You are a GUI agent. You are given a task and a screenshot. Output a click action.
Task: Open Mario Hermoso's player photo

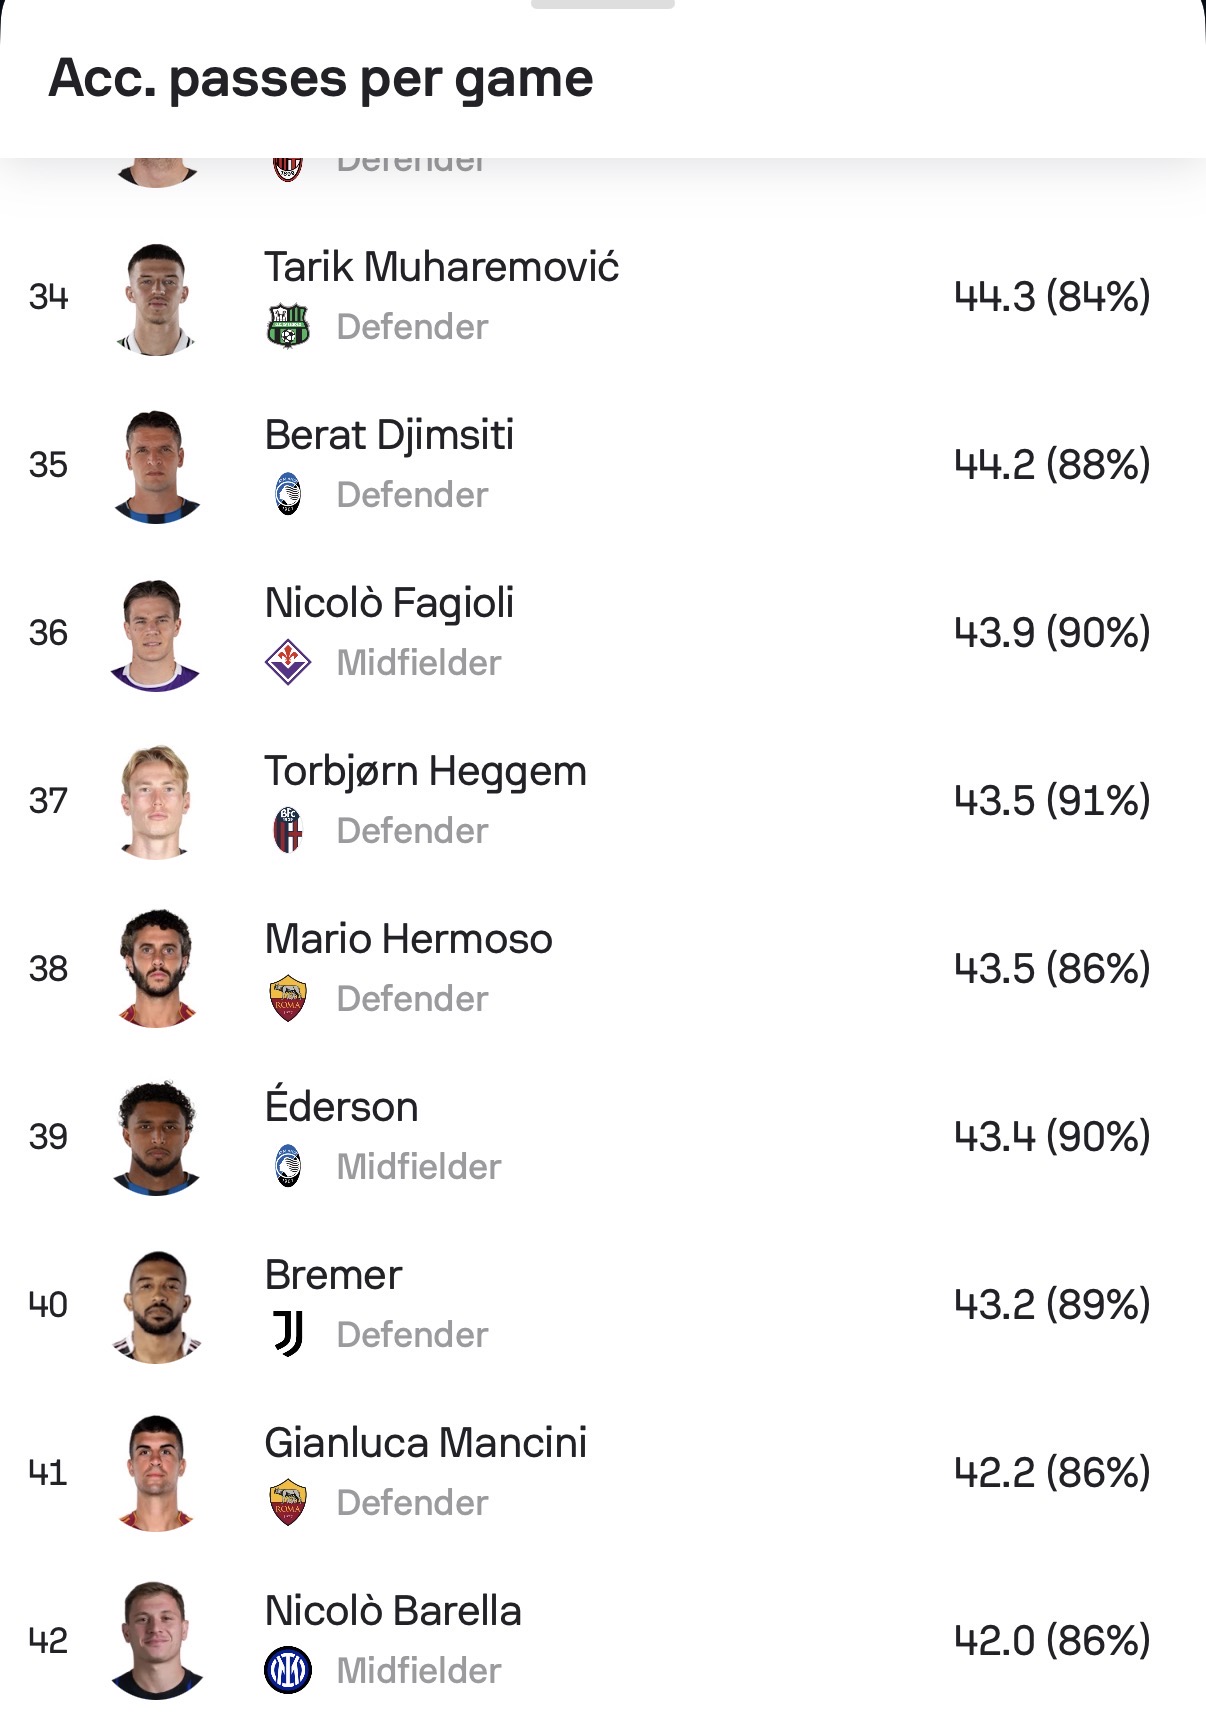155,969
